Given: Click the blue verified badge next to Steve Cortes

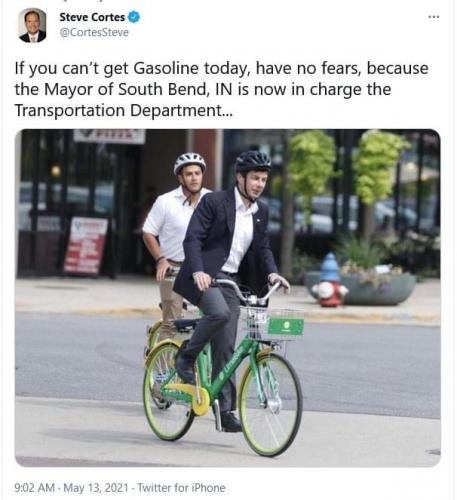Looking at the screenshot, I should [134, 17].
